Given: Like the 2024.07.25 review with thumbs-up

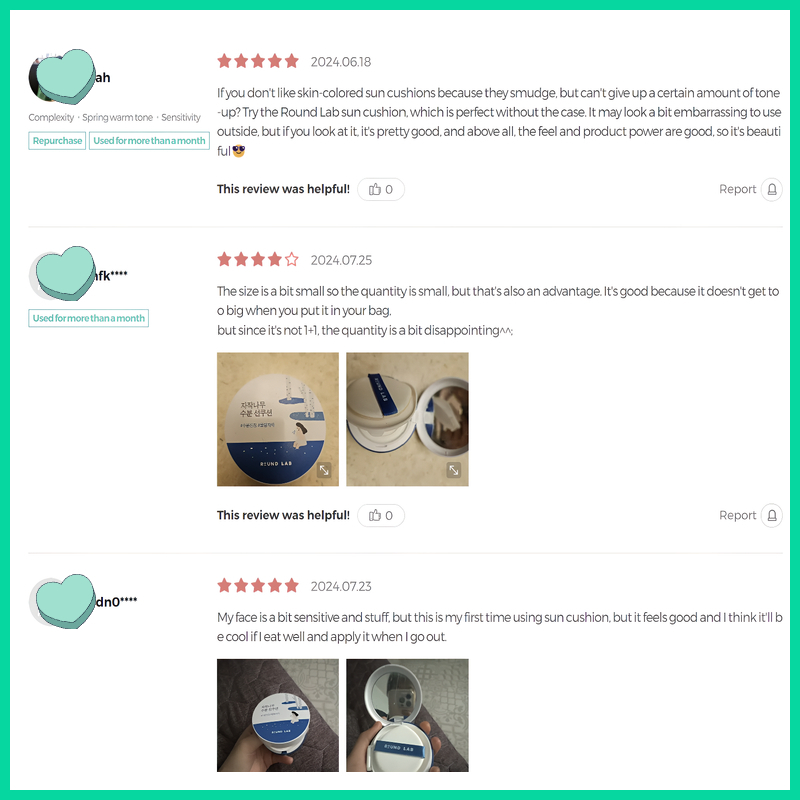Looking at the screenshot, I should point(381,515).
